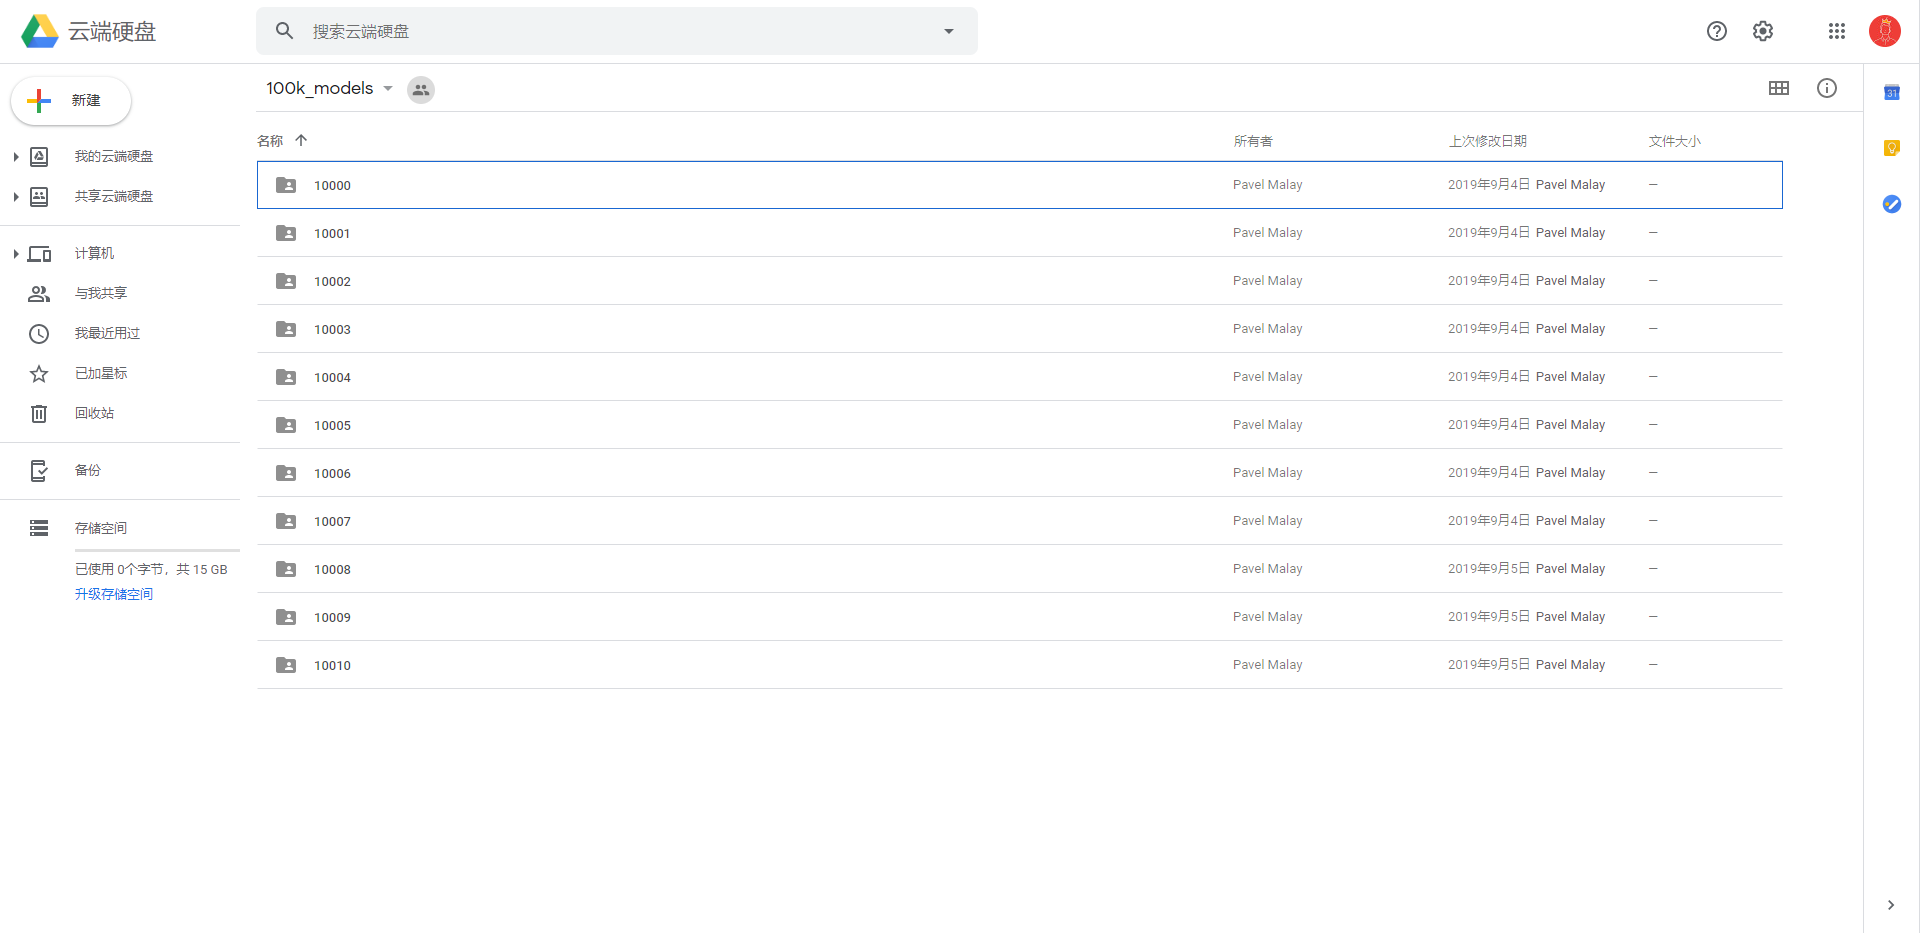Click the 升级存储空间 link
This screenshot has height=933, width=1920.
coord(114,594)
